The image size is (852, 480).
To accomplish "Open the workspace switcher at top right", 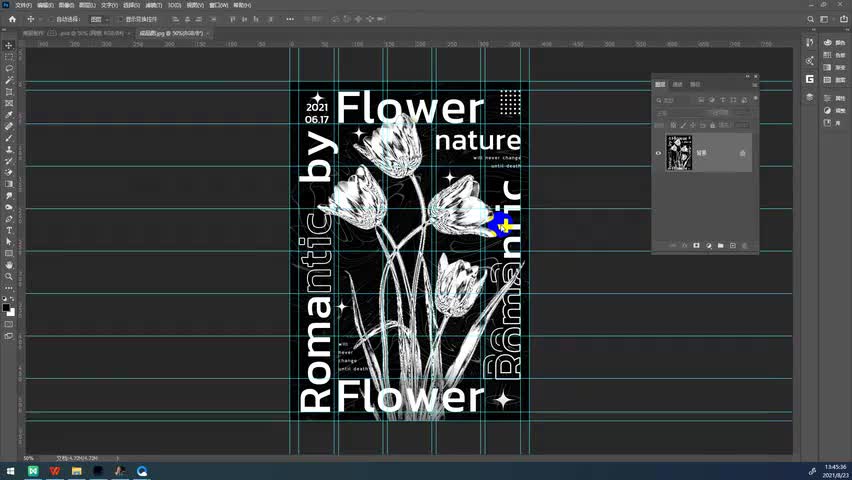I will [x=824, y=19].
